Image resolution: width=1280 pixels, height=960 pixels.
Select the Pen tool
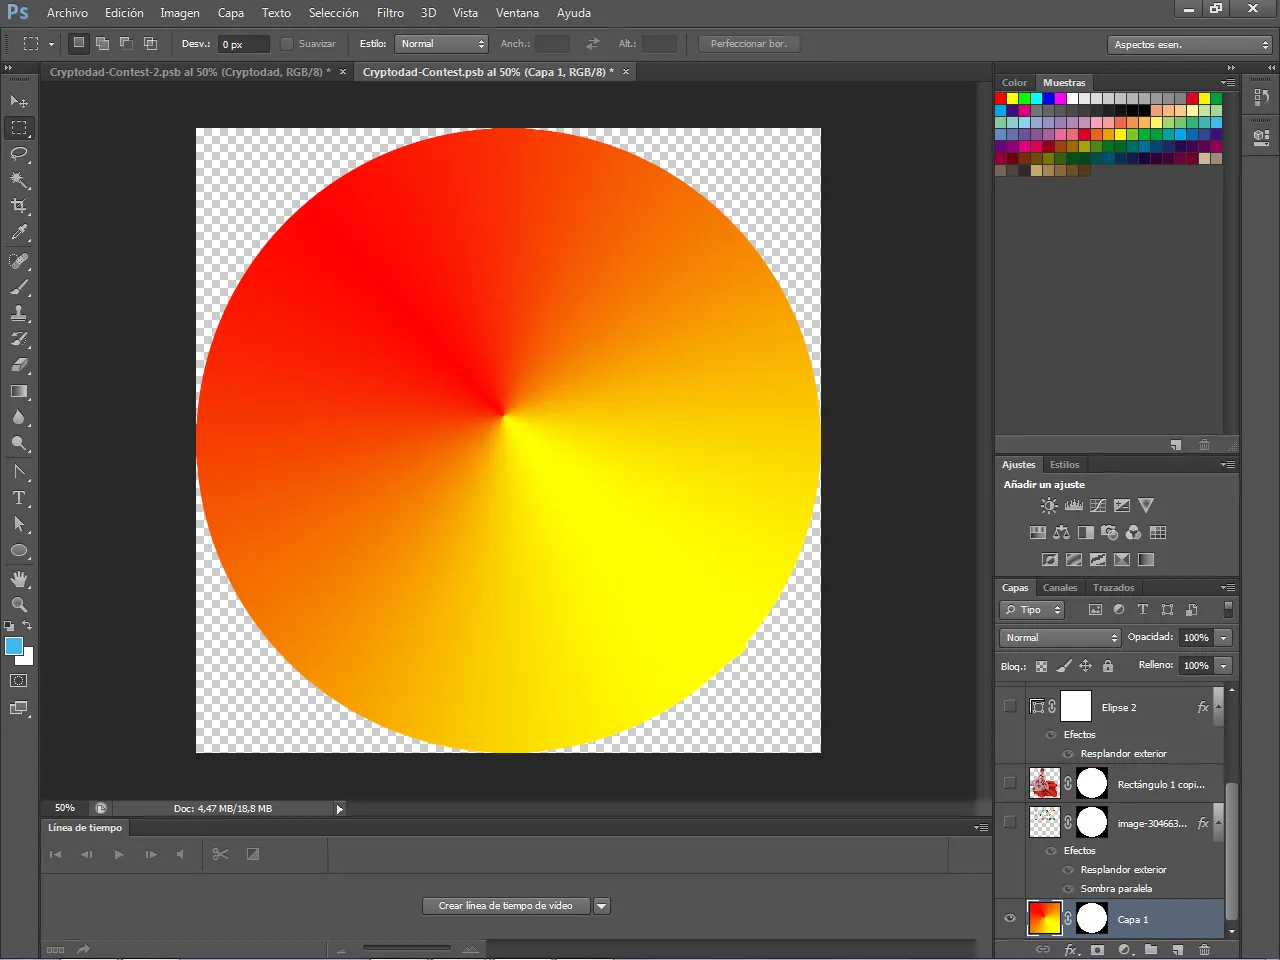pyautogui.click(x=19, y=472)
